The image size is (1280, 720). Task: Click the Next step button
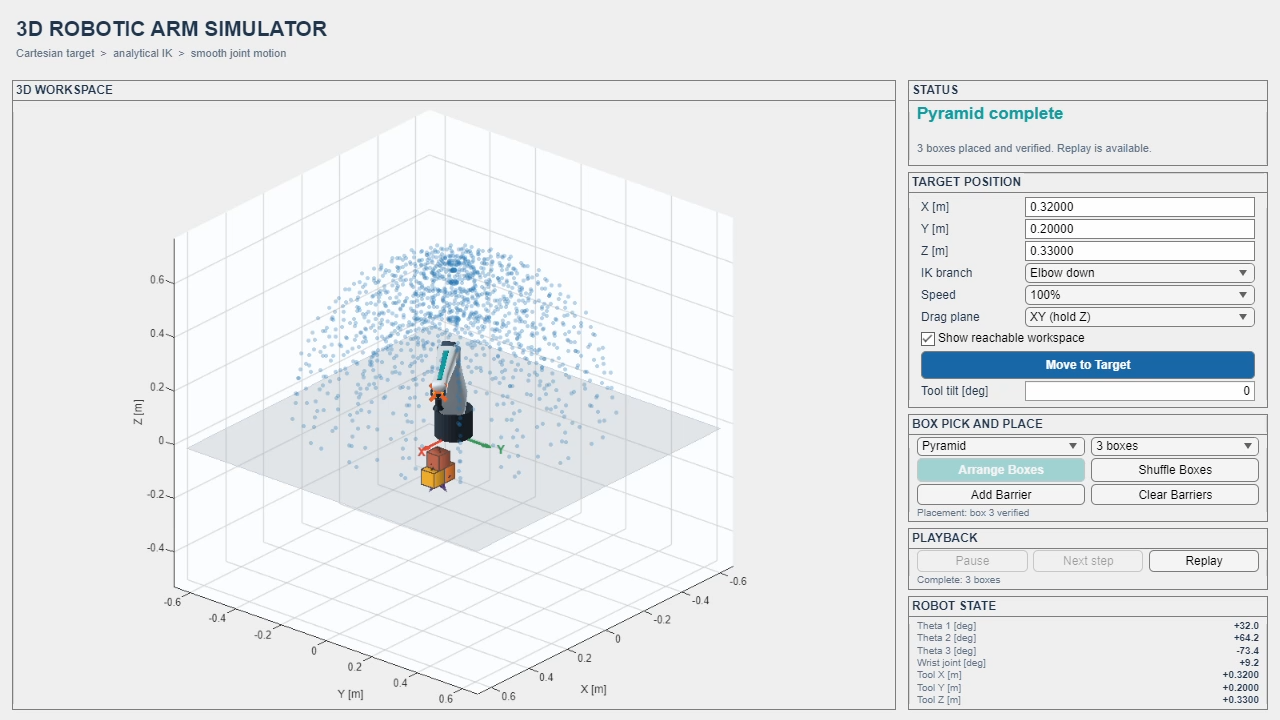click(x=1088, y=561)
